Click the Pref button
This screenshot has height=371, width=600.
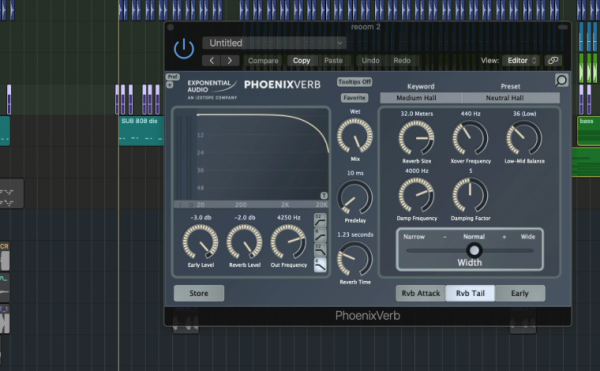tap(173, 76)
